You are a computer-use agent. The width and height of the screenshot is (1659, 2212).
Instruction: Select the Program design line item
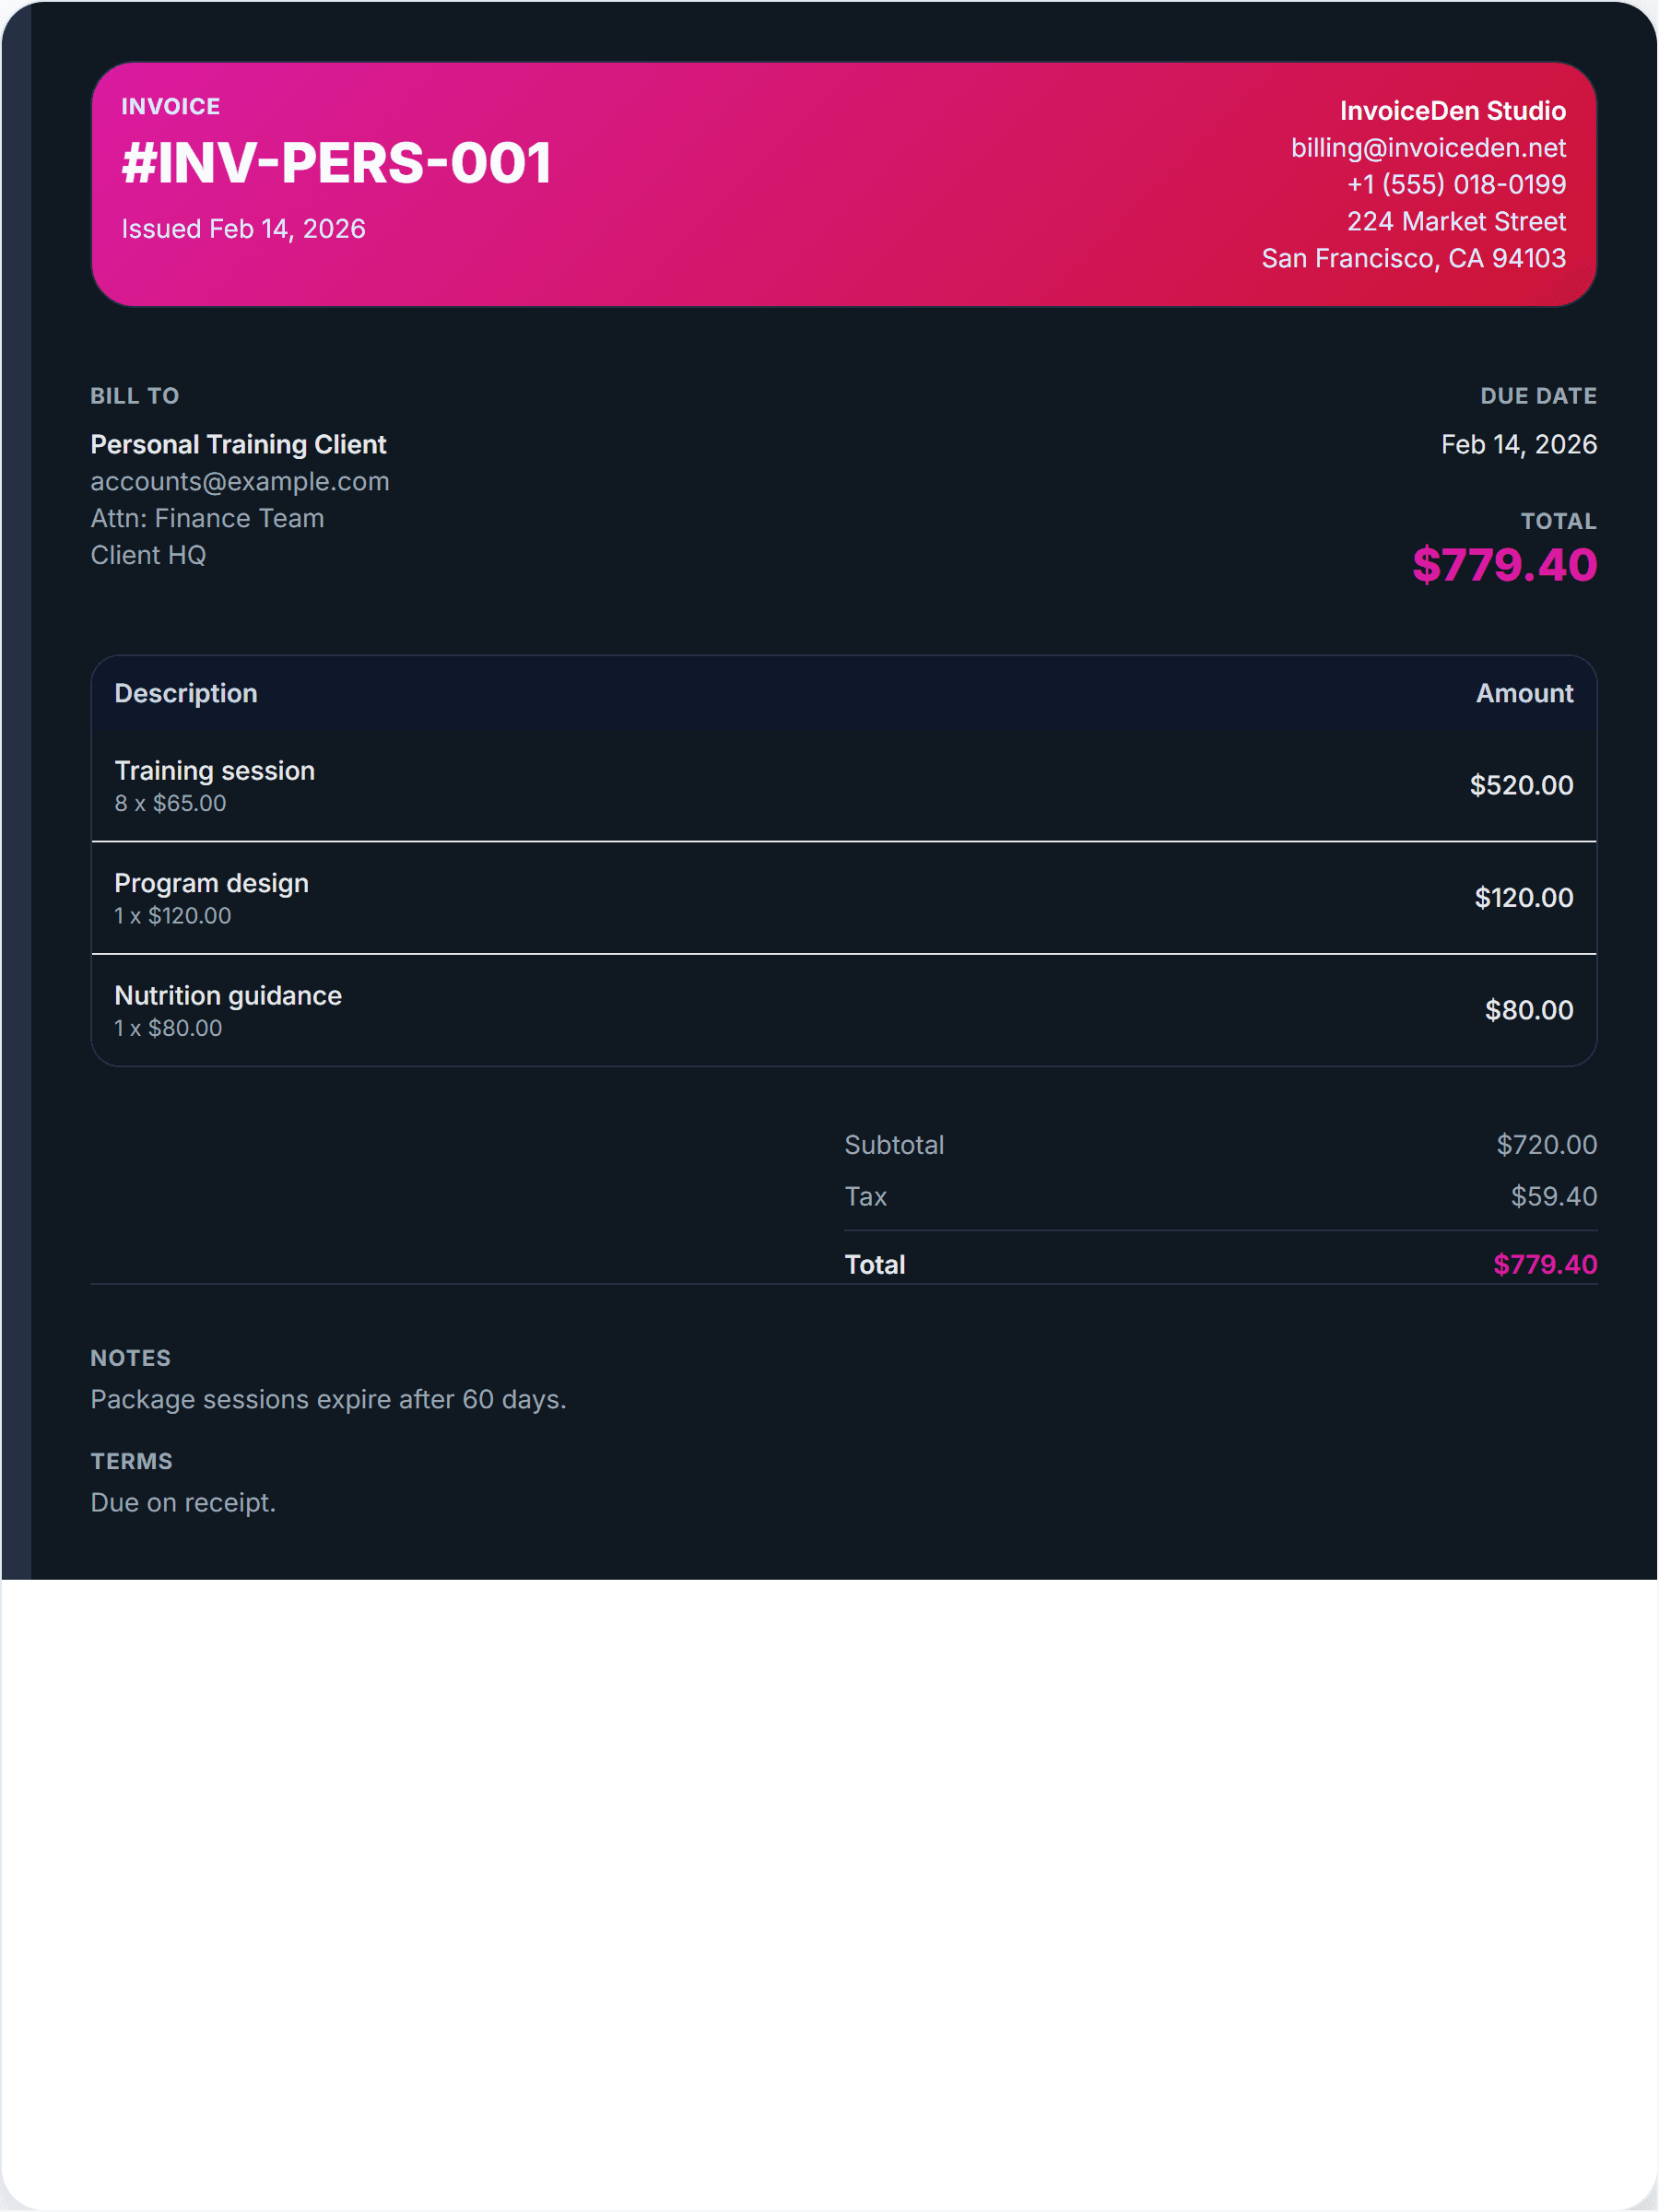coord(211,883)
